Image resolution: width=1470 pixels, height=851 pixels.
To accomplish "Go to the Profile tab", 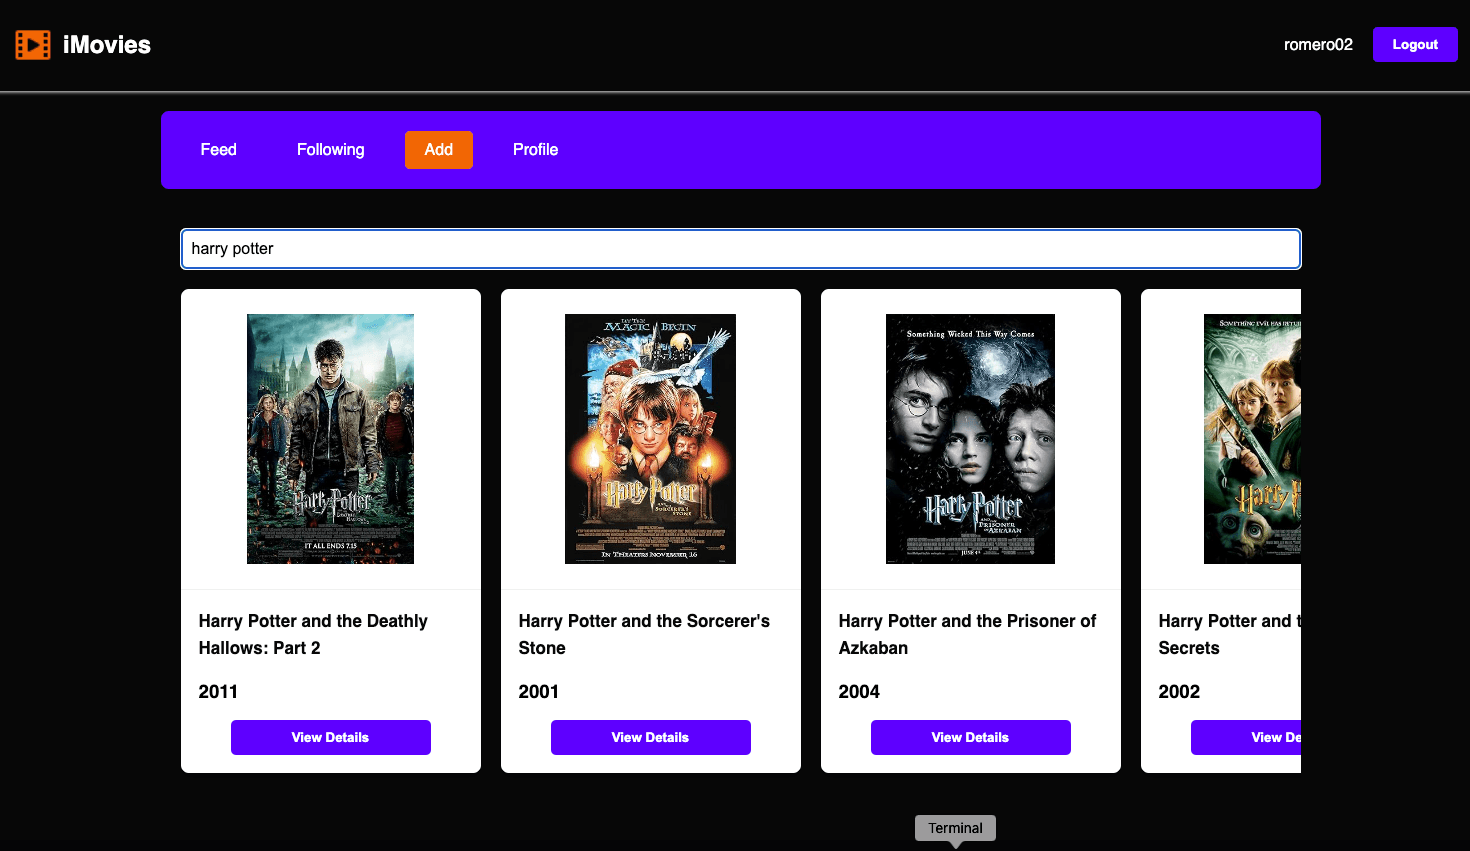I will (x=535, y=150).
